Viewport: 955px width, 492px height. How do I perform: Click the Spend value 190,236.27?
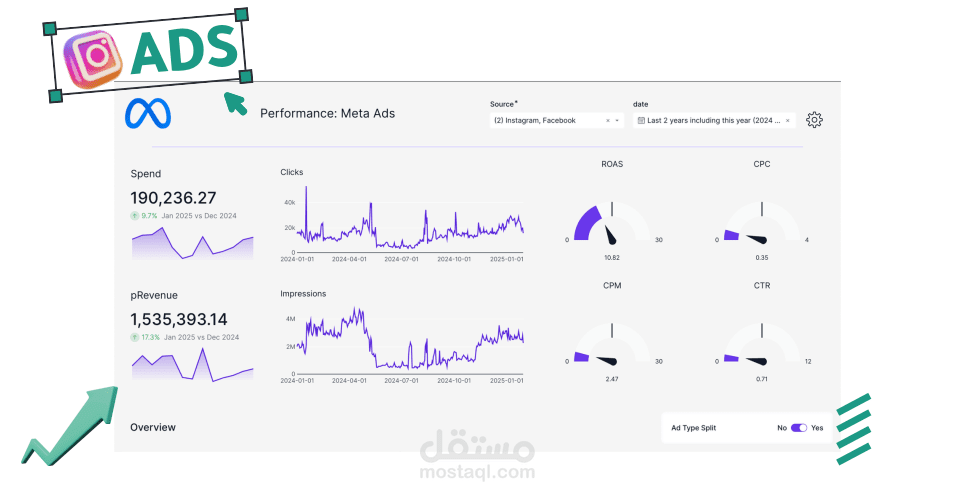click(173, 198)
